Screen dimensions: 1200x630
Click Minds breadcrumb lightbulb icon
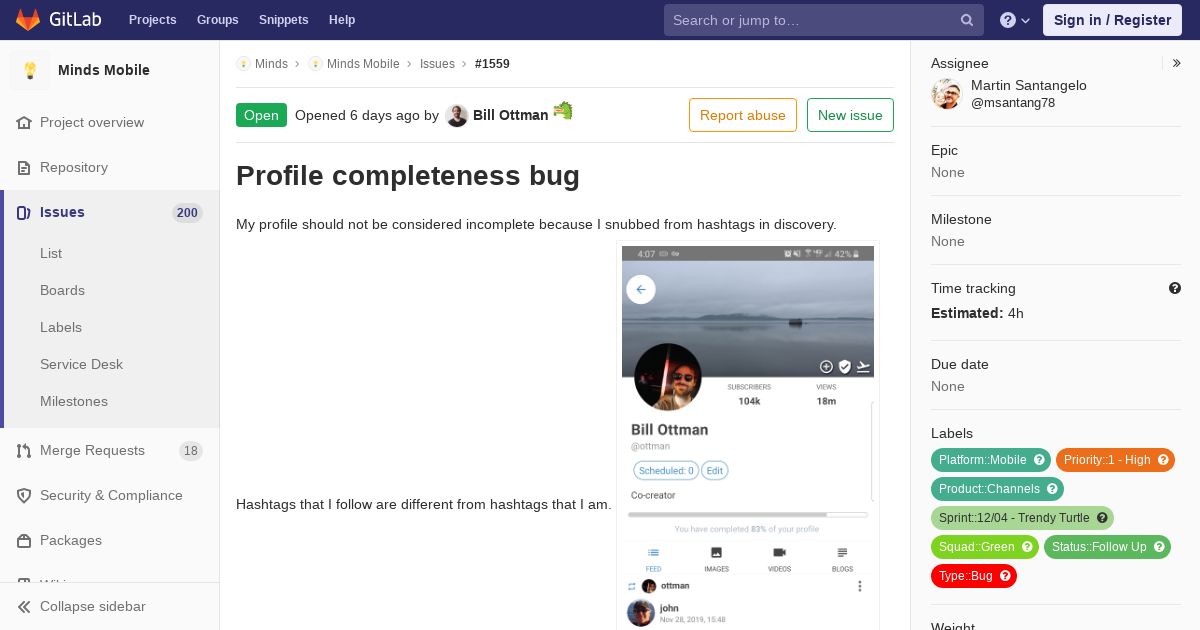243,64
